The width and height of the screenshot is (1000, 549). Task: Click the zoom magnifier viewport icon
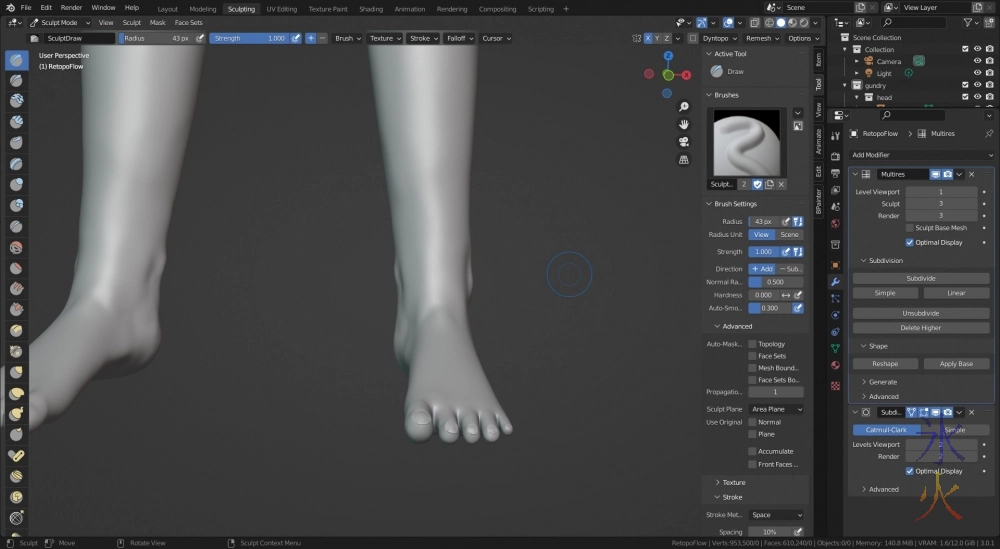(x=684, y=107)
